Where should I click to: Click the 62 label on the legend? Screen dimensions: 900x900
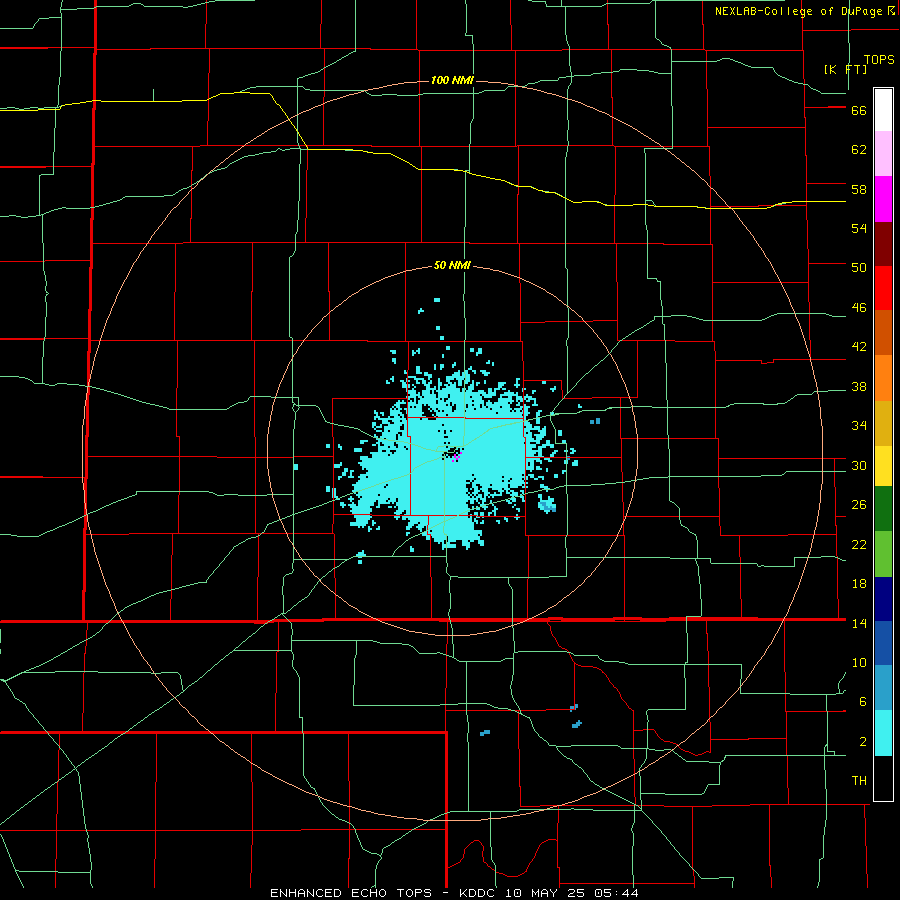point(859,150)
